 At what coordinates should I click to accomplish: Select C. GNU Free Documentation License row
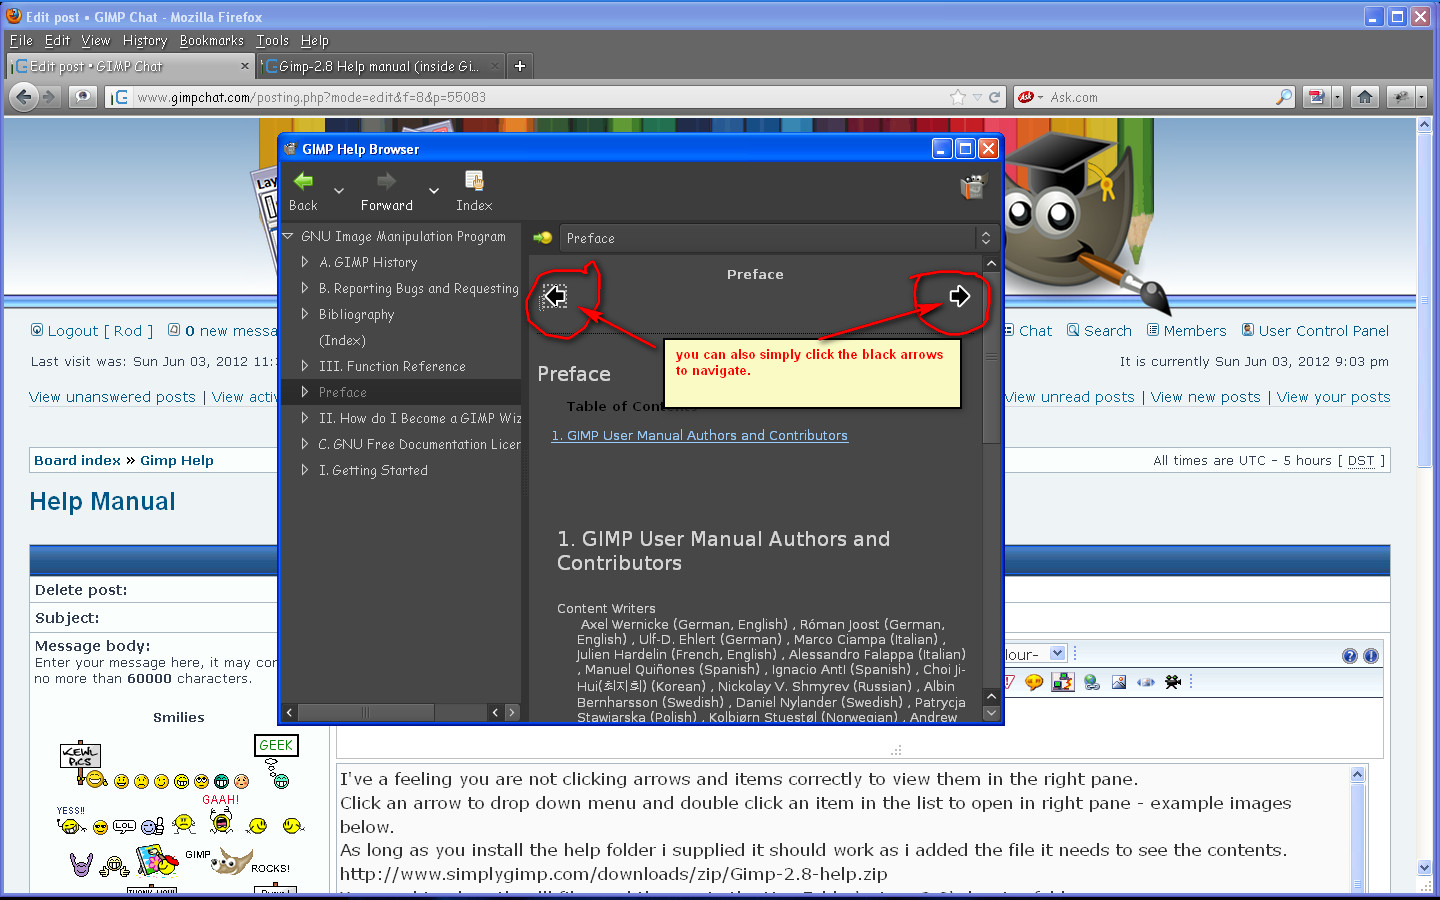pos(400,444)
